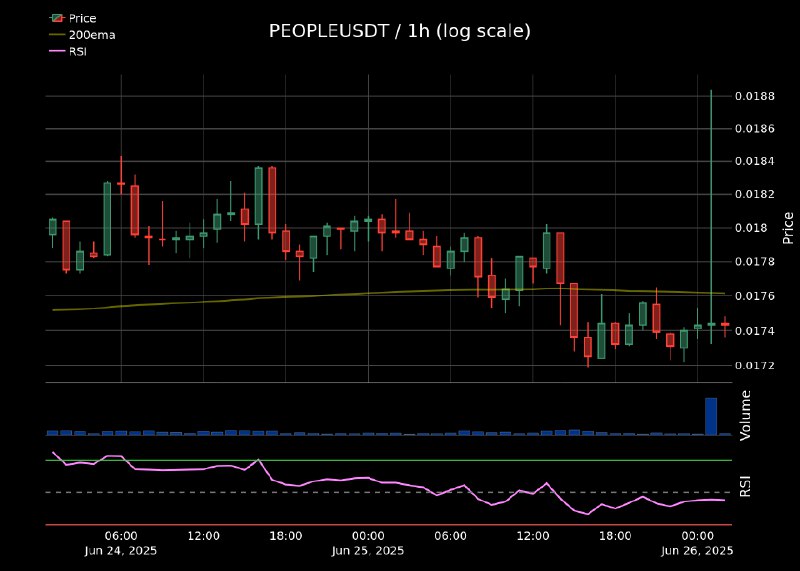
Task: Click the 'Jun 24, 2025' date label
Action: [x=121, y=551]
